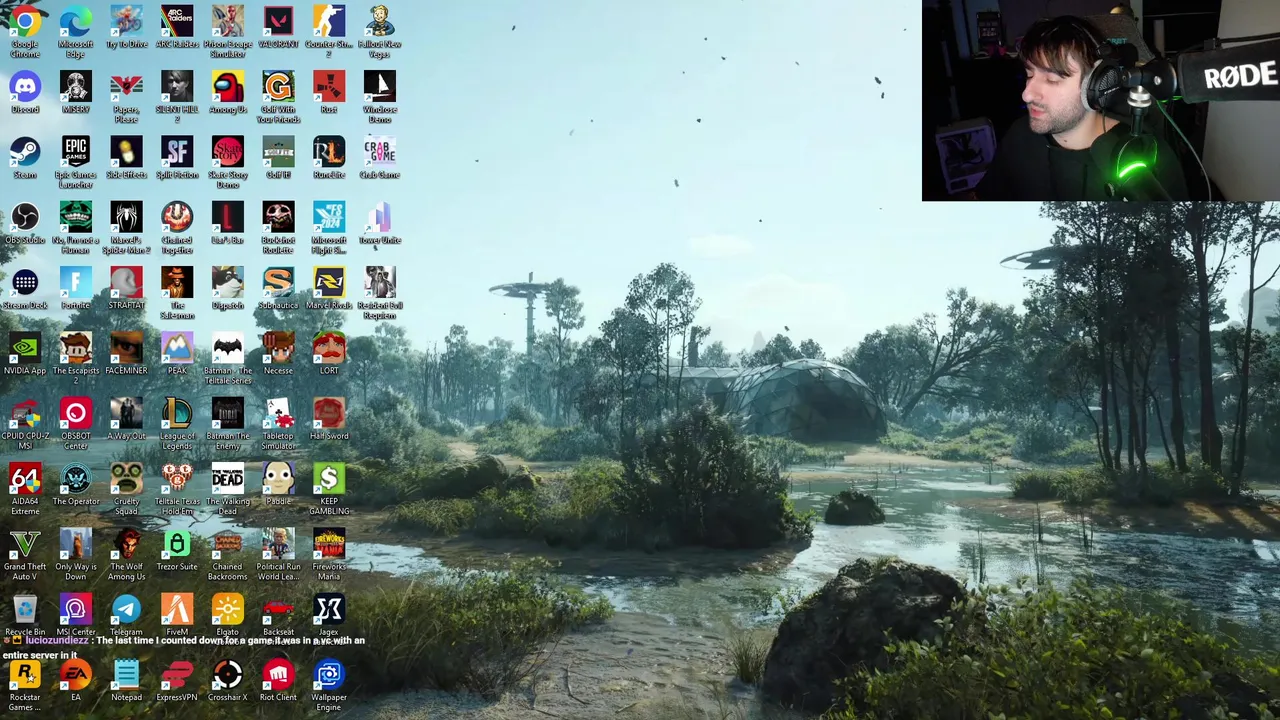The height and width of the screenshot is (720, 1280).
Task: Select the MISERY game icon
Action: [75, 87]
